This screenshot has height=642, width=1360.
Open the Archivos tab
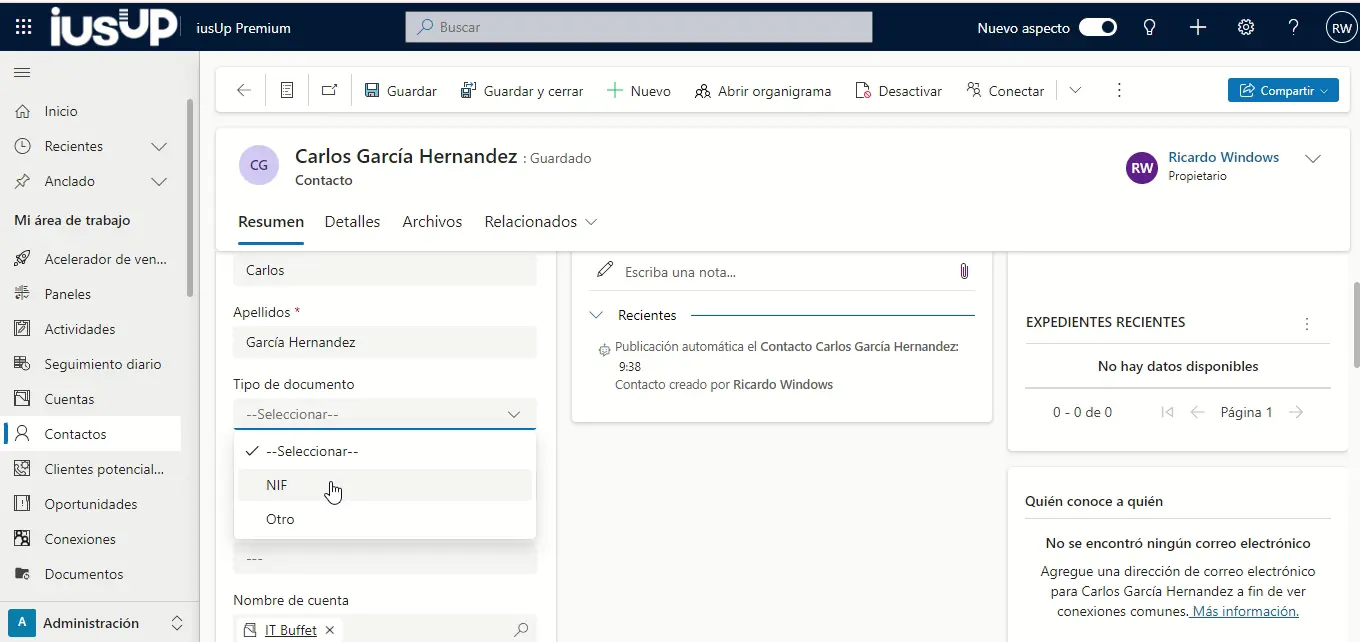coord(432,222)
